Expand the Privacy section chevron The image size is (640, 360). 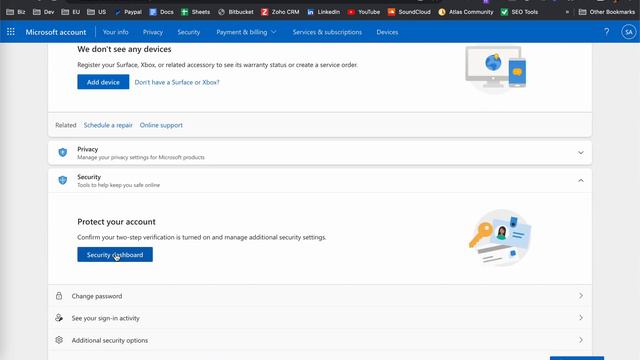(580, 153)
